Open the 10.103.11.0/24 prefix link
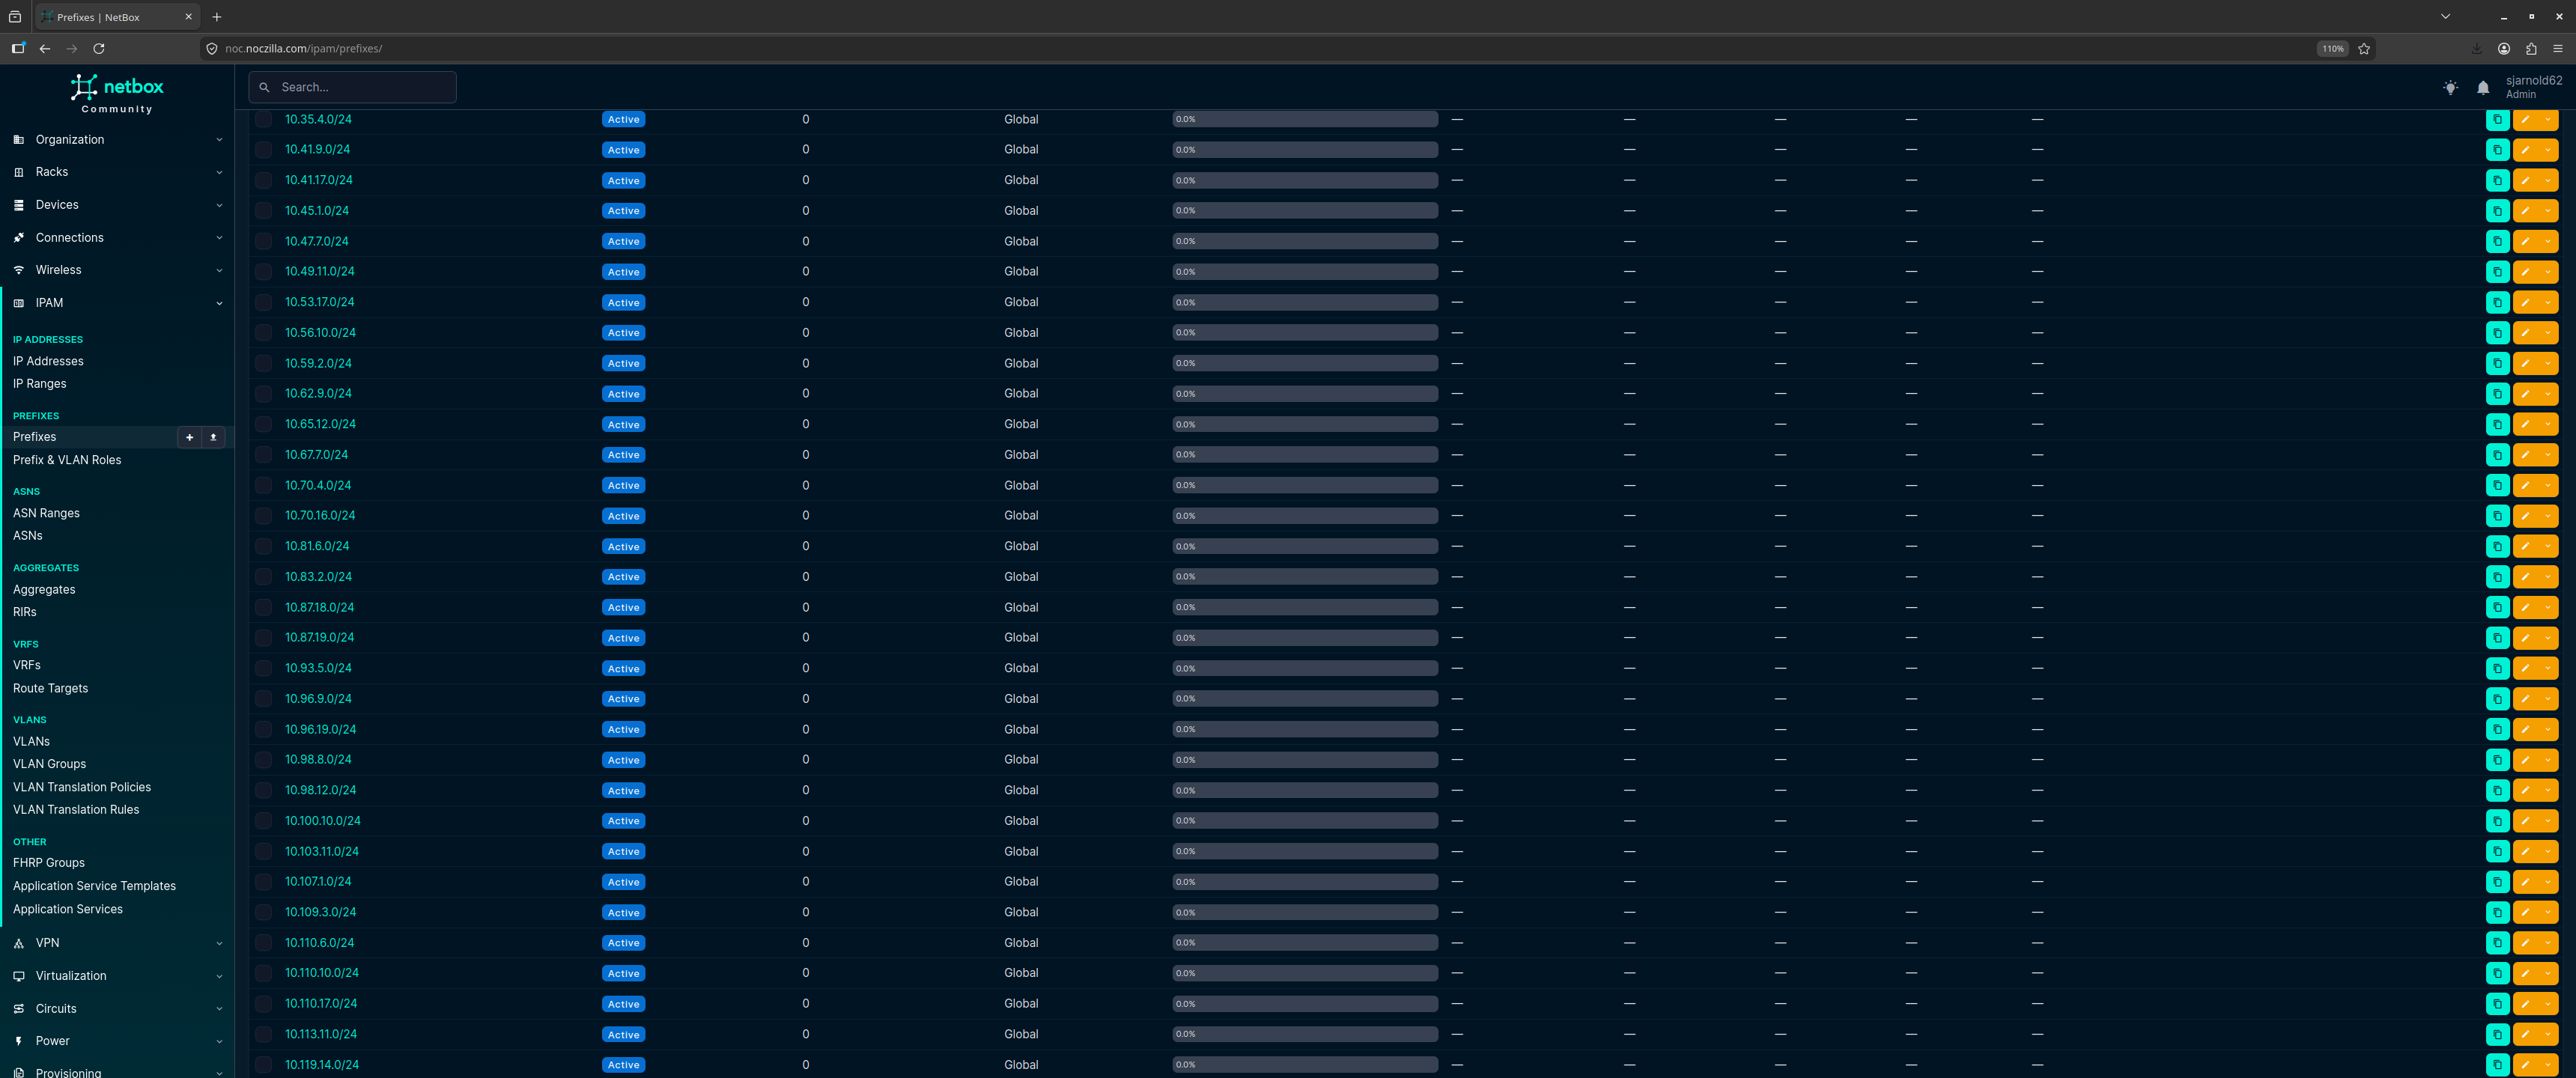The height and width of the screenshot is (1078, 2576). pyautogui.click(x=322, y=851)
